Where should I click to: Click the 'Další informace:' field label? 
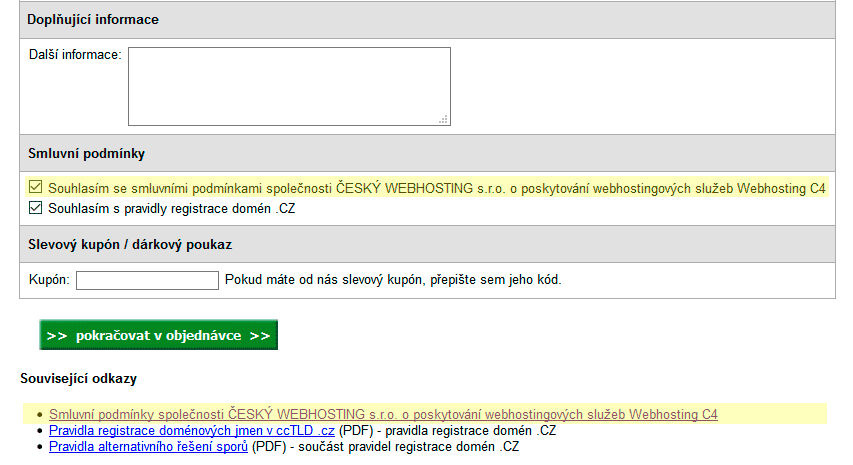click(76, 54)
